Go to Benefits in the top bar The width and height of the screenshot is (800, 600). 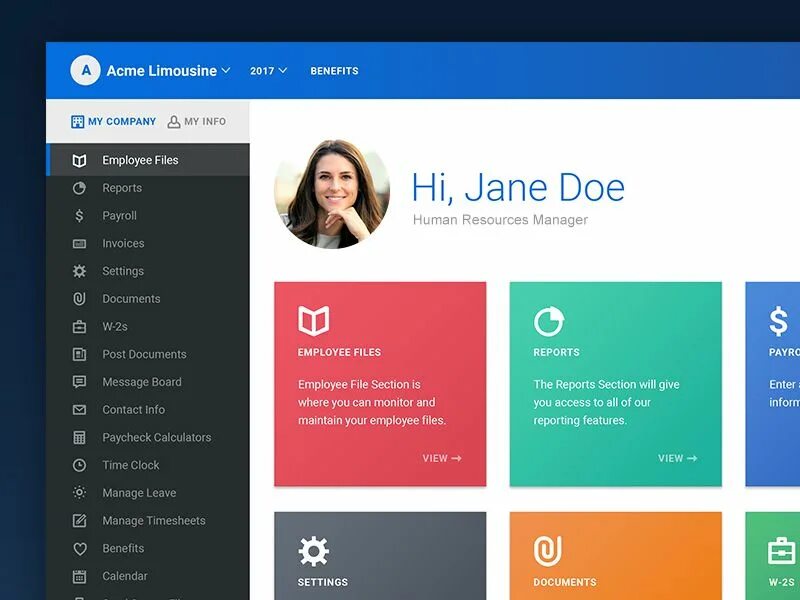coord(334,71)
